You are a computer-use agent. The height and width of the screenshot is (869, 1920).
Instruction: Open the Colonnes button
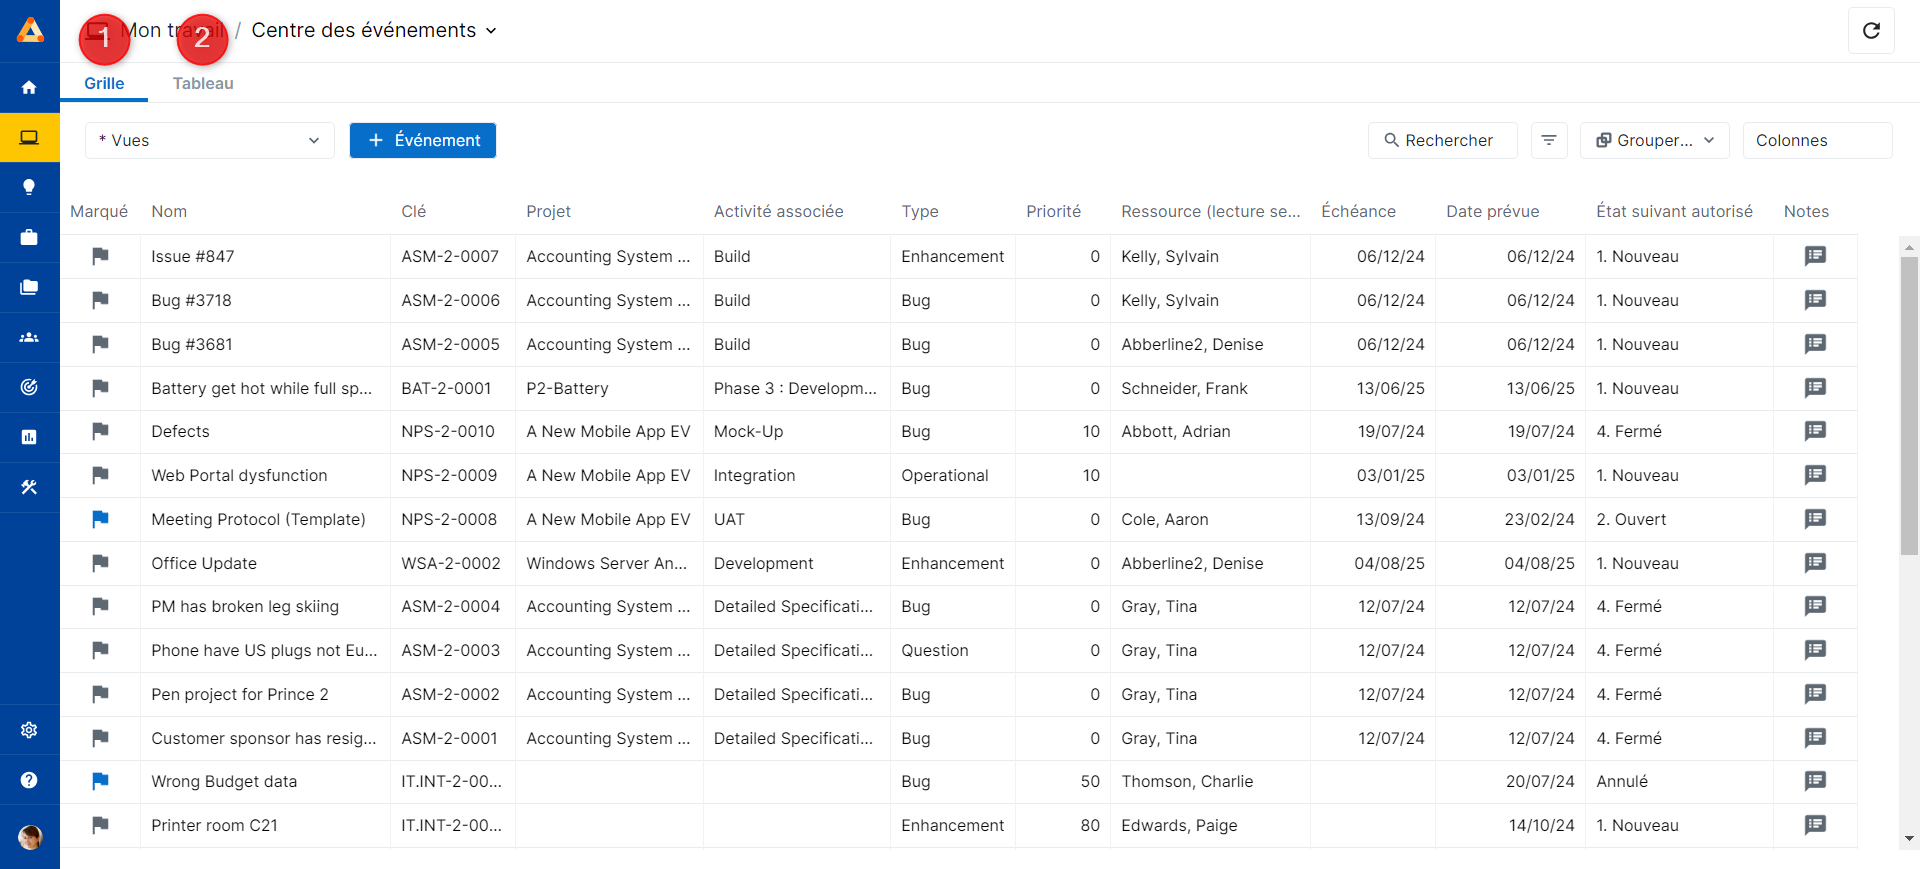pyautogui.click(x=1816, y=141)
